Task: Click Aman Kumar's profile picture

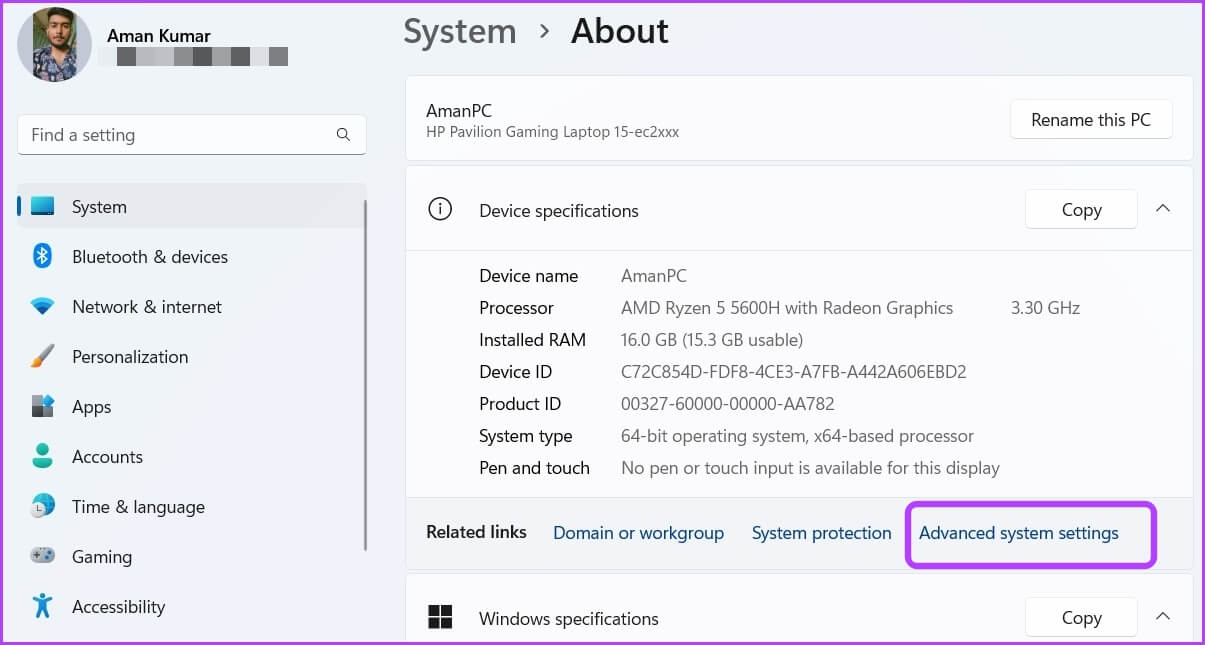Action: pos(55,45)
